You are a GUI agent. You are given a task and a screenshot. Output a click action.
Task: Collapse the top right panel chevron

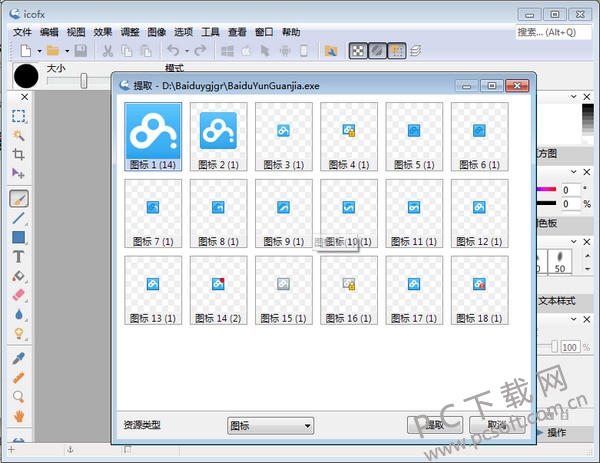(x=574, y=96)
